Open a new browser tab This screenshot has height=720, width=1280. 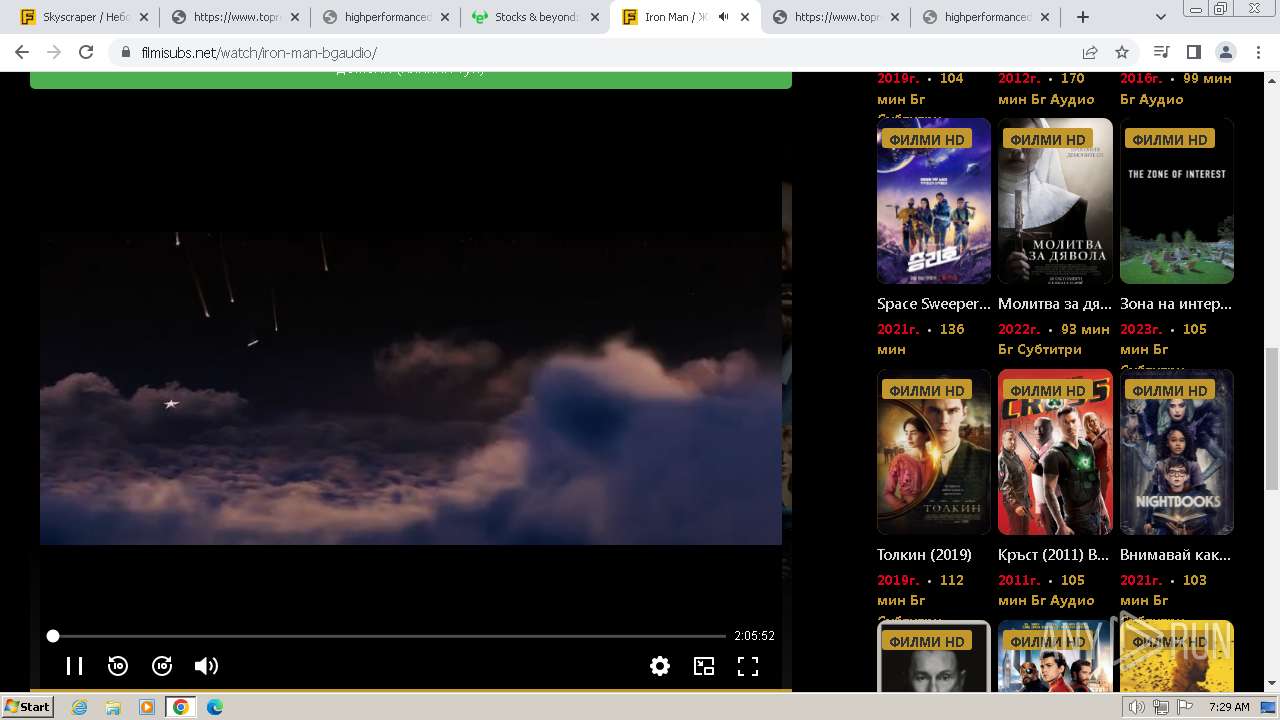coord(1083,17)
